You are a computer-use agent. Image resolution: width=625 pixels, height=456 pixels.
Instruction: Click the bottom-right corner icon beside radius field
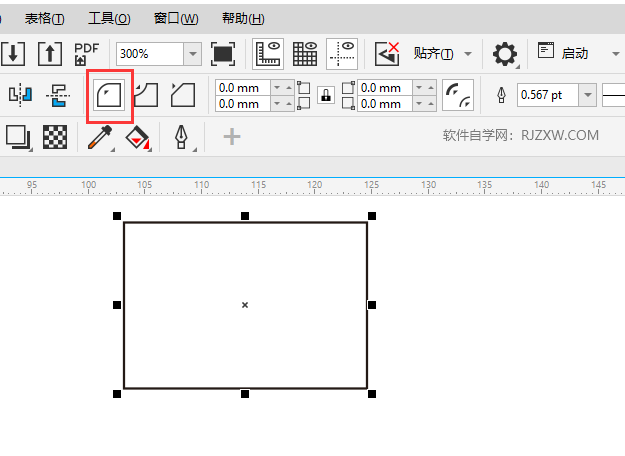(x=348, y=104)
